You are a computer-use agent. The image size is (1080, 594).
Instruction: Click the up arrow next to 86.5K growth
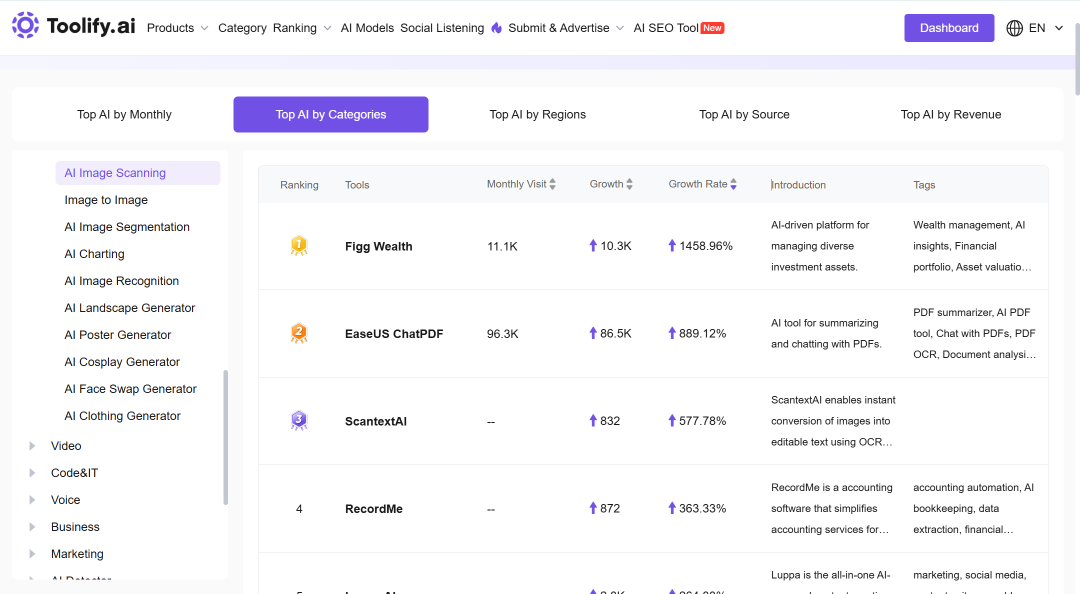coord(593,333)
